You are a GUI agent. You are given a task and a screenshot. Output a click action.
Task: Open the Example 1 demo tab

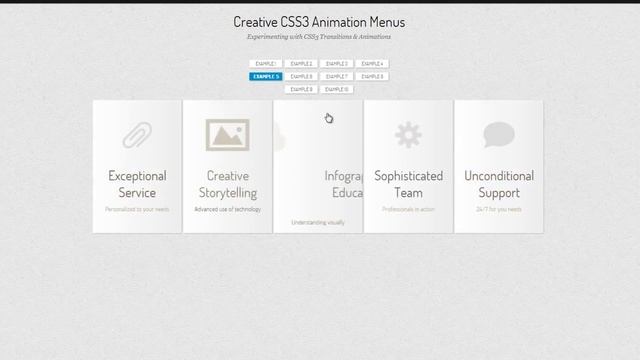point(266,64)
